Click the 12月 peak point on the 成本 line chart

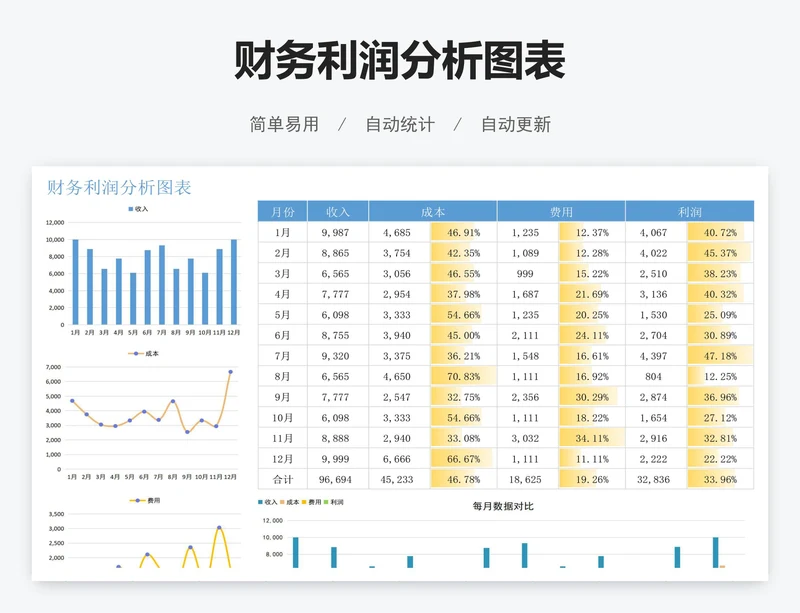(231, 372)
